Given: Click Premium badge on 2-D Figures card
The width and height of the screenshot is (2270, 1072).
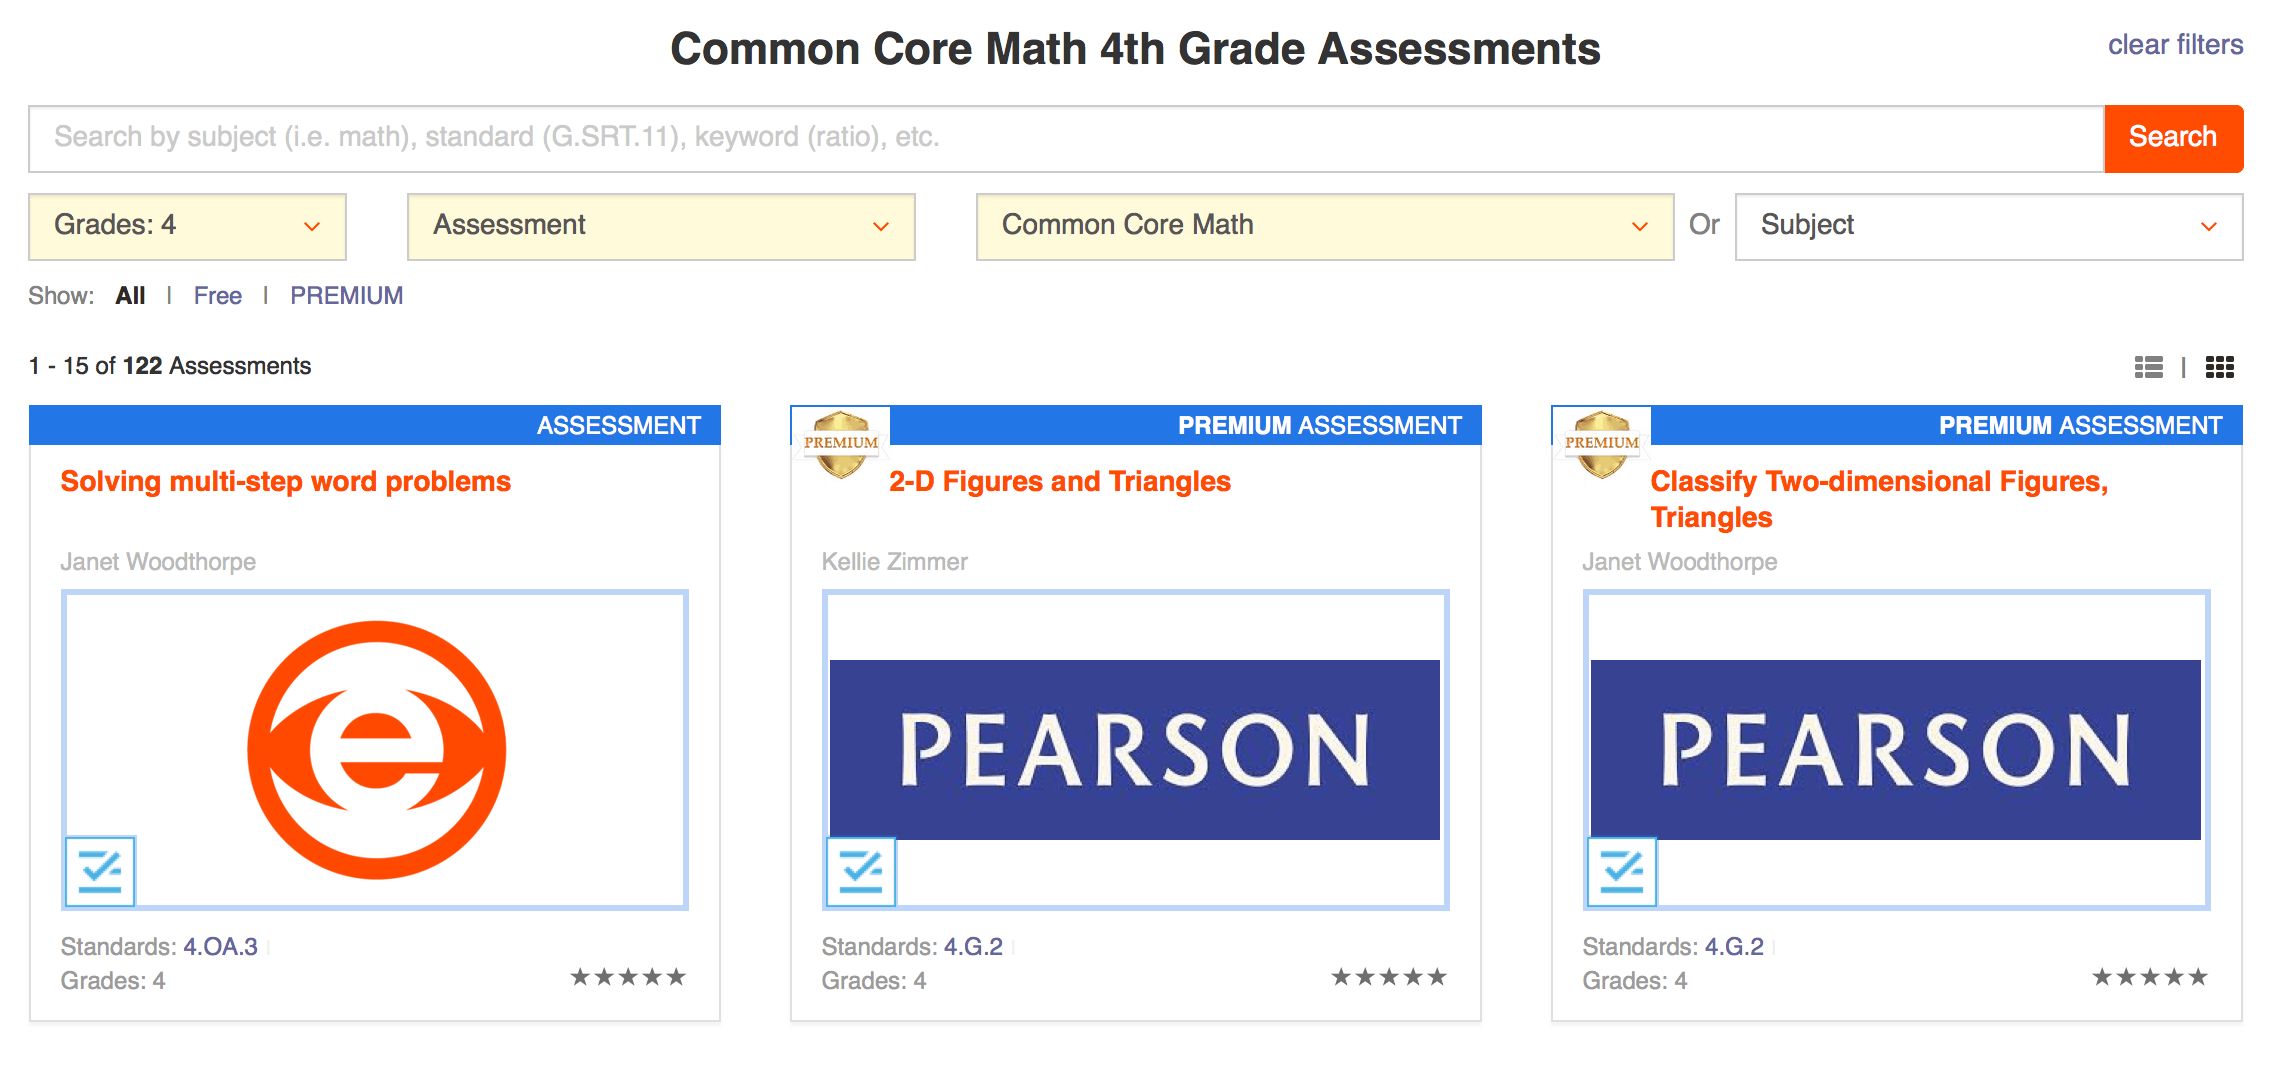Looking at the screenshot, I should pyautogui.click(x=841, y=444).
